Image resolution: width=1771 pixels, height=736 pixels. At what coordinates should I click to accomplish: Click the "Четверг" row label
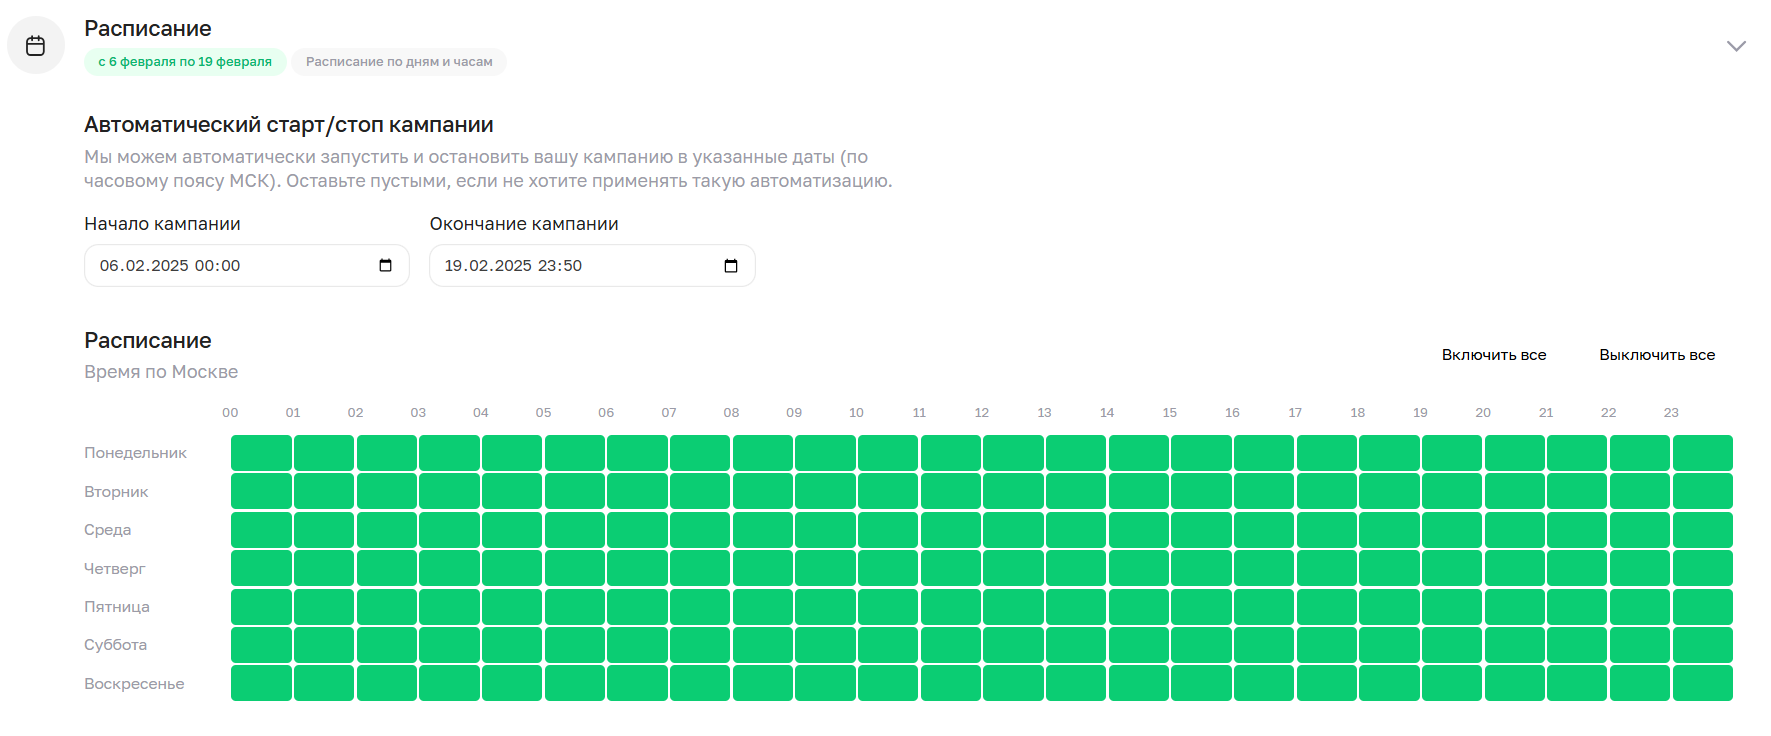[114, 569]
